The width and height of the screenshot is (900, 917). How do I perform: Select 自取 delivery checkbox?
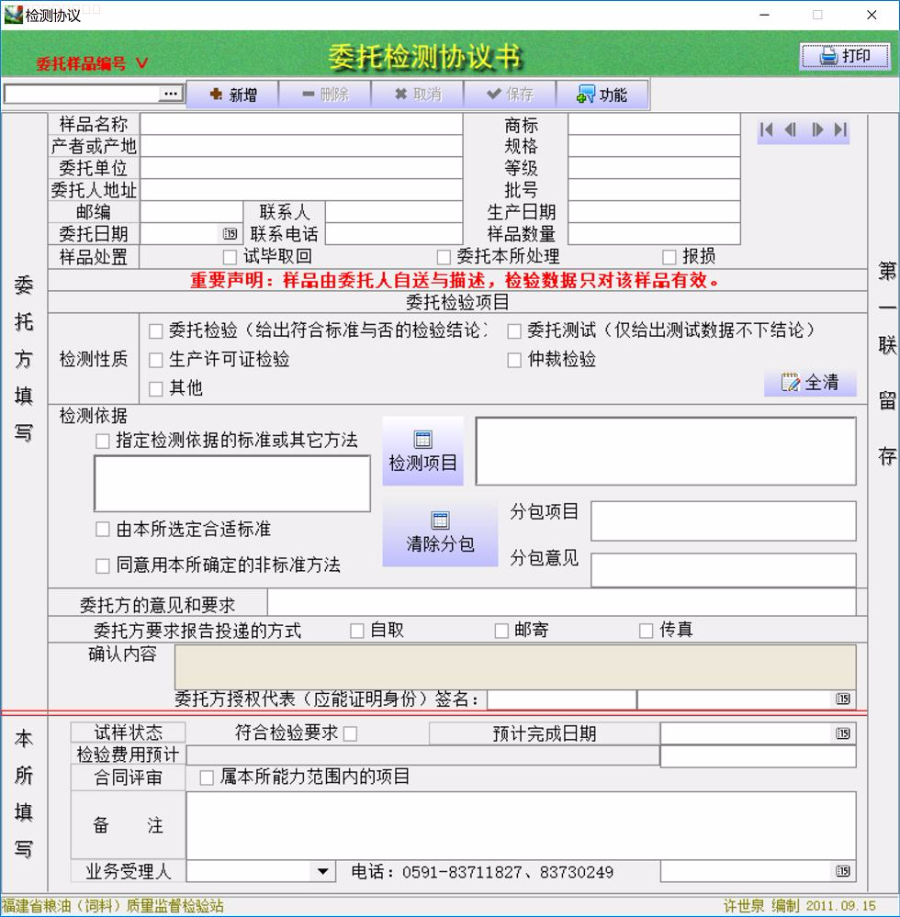(x=357, y=630)
